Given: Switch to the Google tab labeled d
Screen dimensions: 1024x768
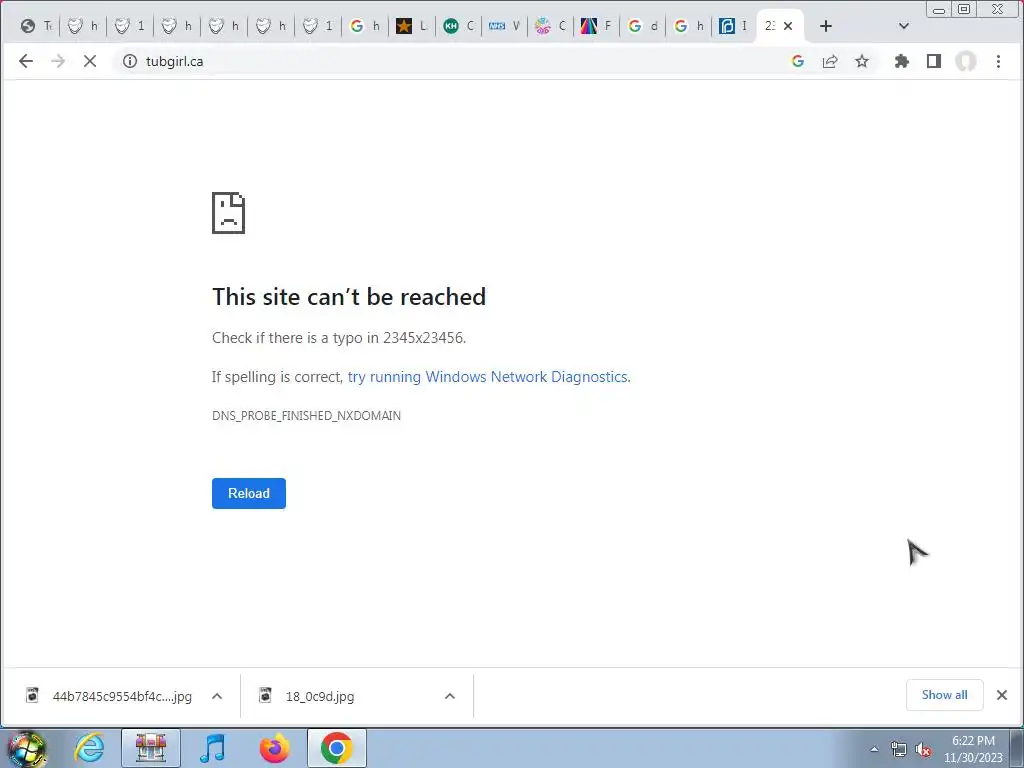Looking at the screenshot, I should [643, 26].
